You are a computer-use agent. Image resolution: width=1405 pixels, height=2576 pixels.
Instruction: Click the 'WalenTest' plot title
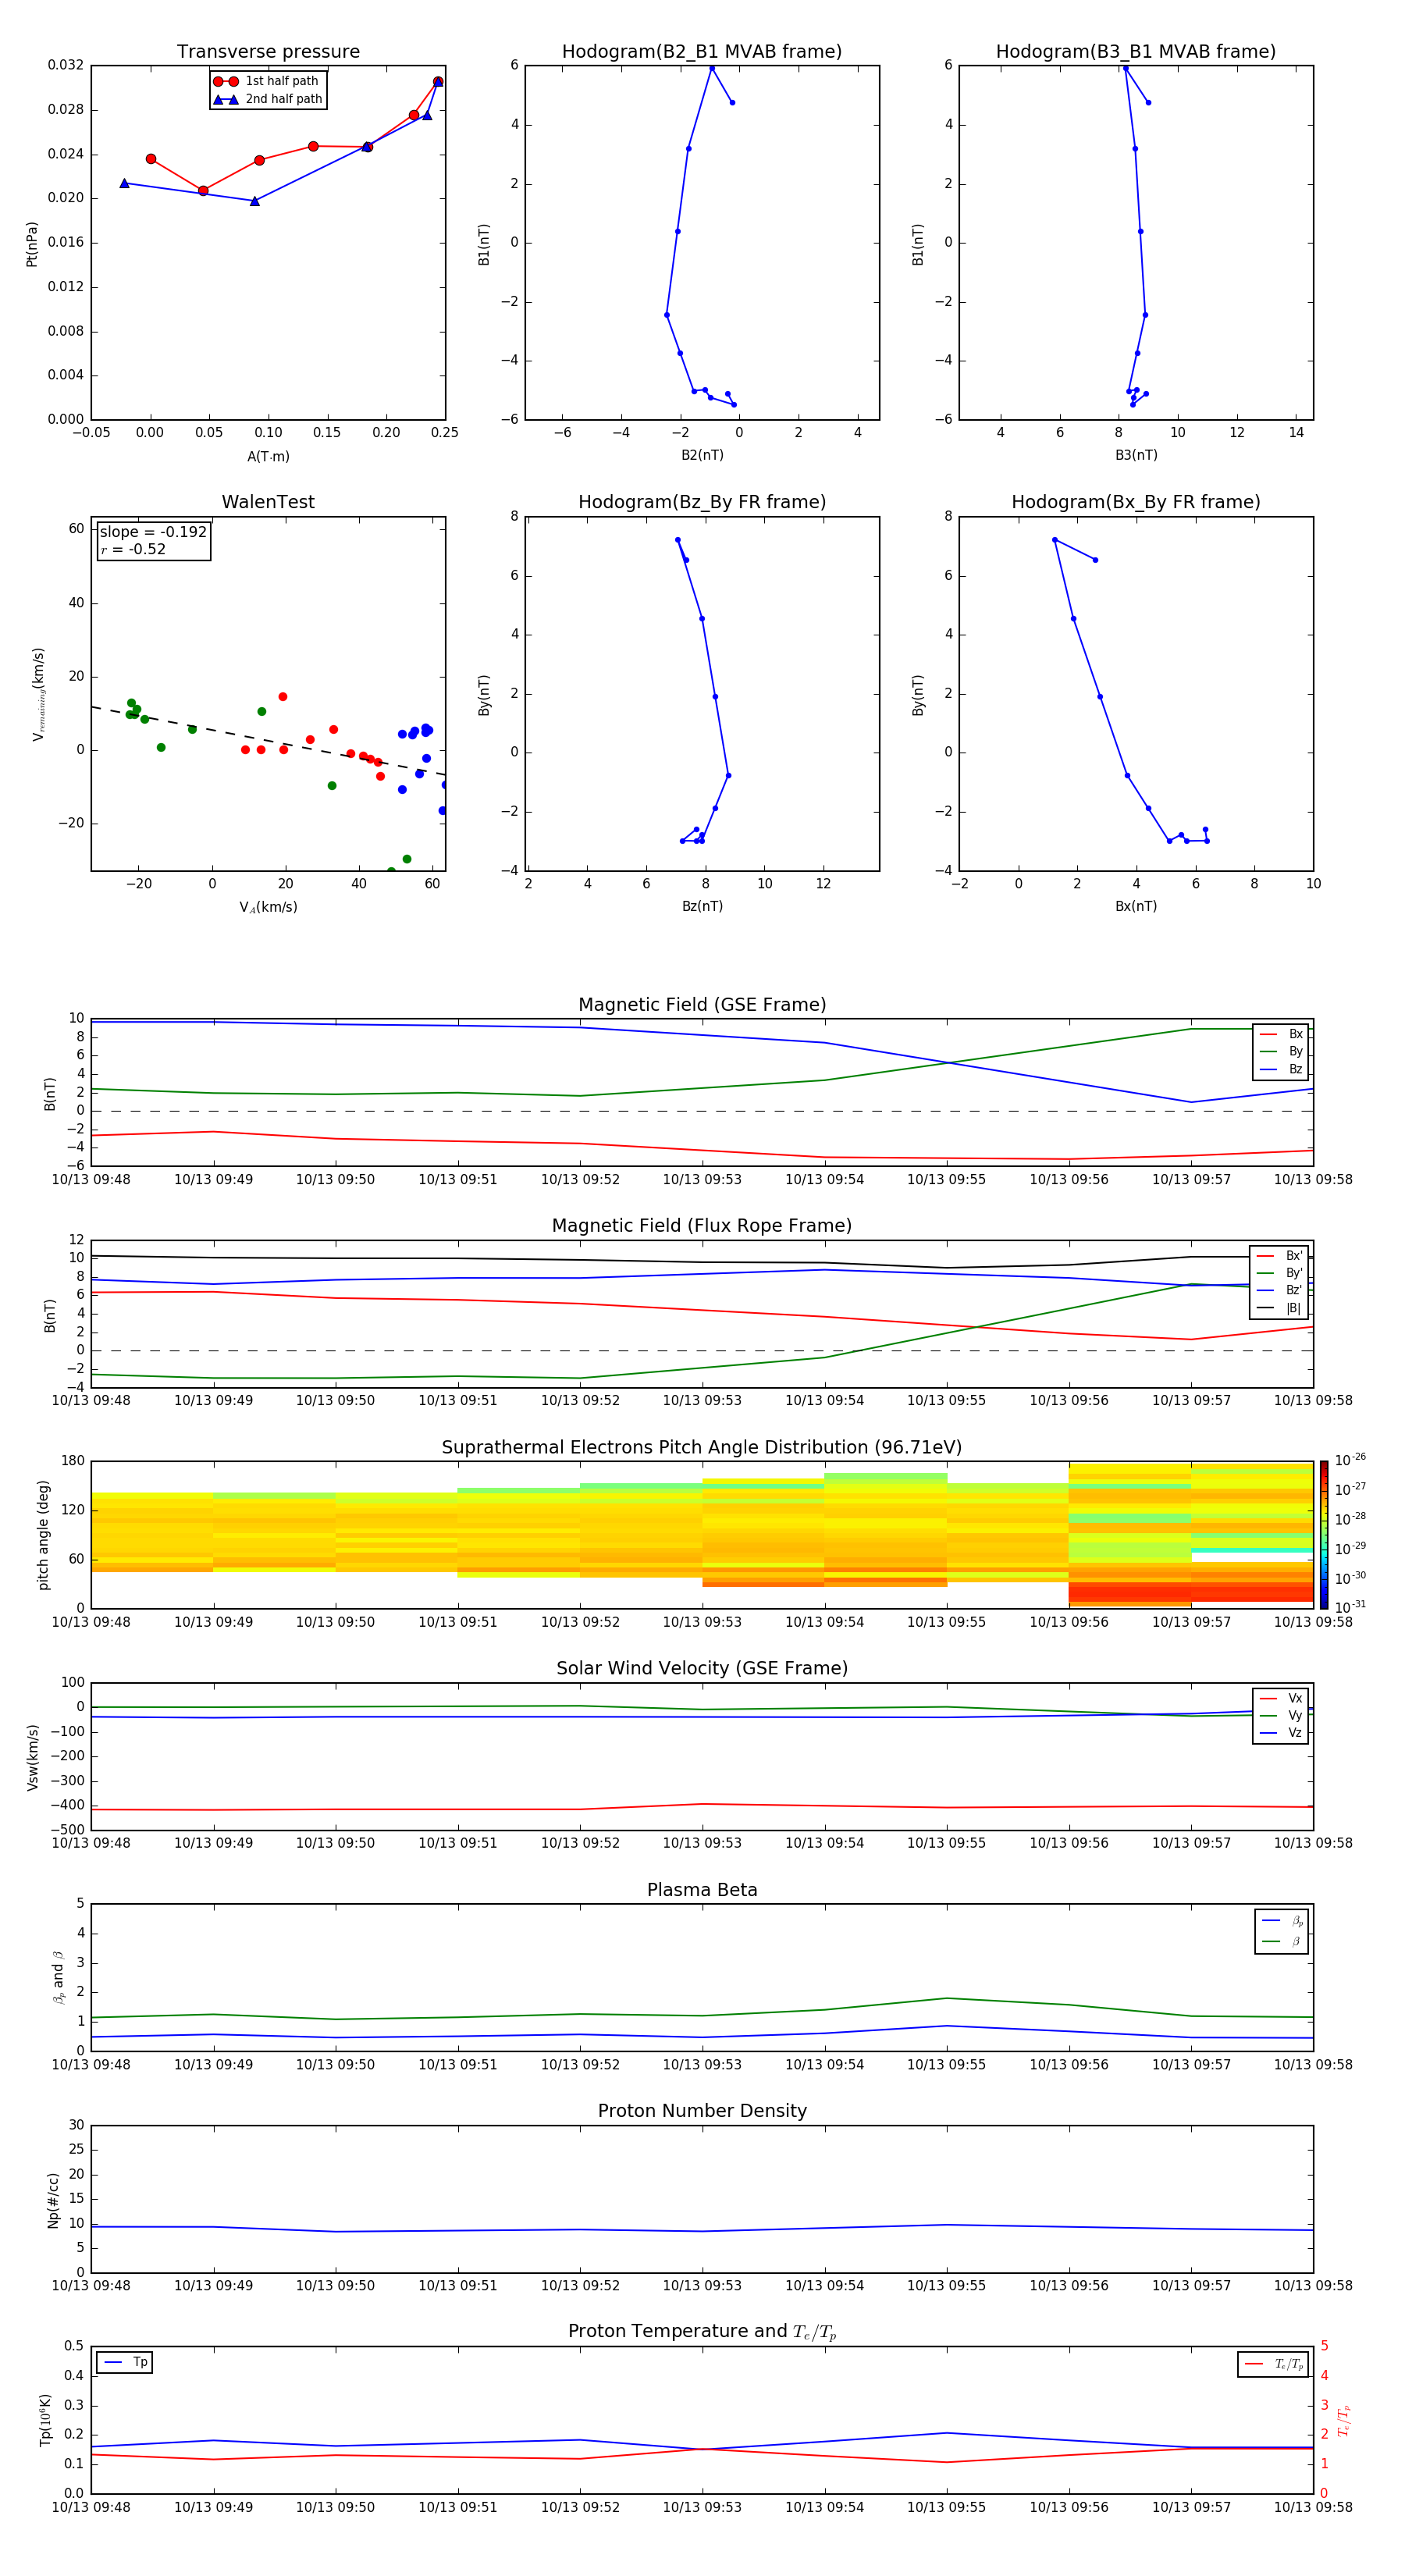click(x=268, y=502)
